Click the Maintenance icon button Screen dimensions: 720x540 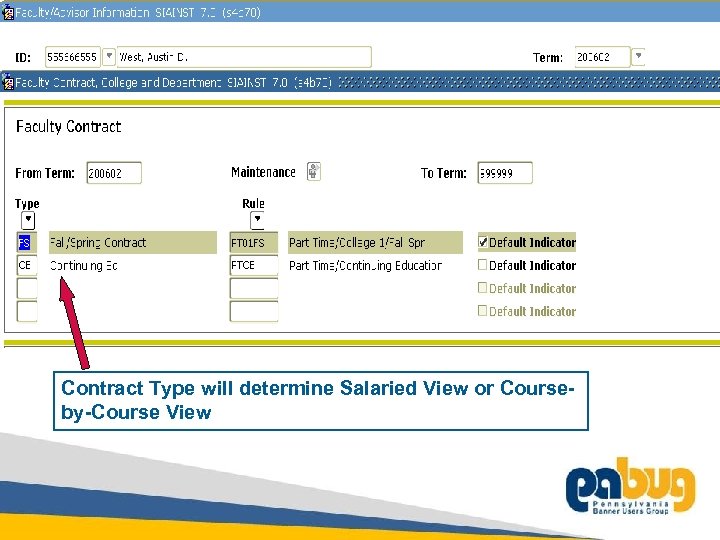click(x=314, y=171)
